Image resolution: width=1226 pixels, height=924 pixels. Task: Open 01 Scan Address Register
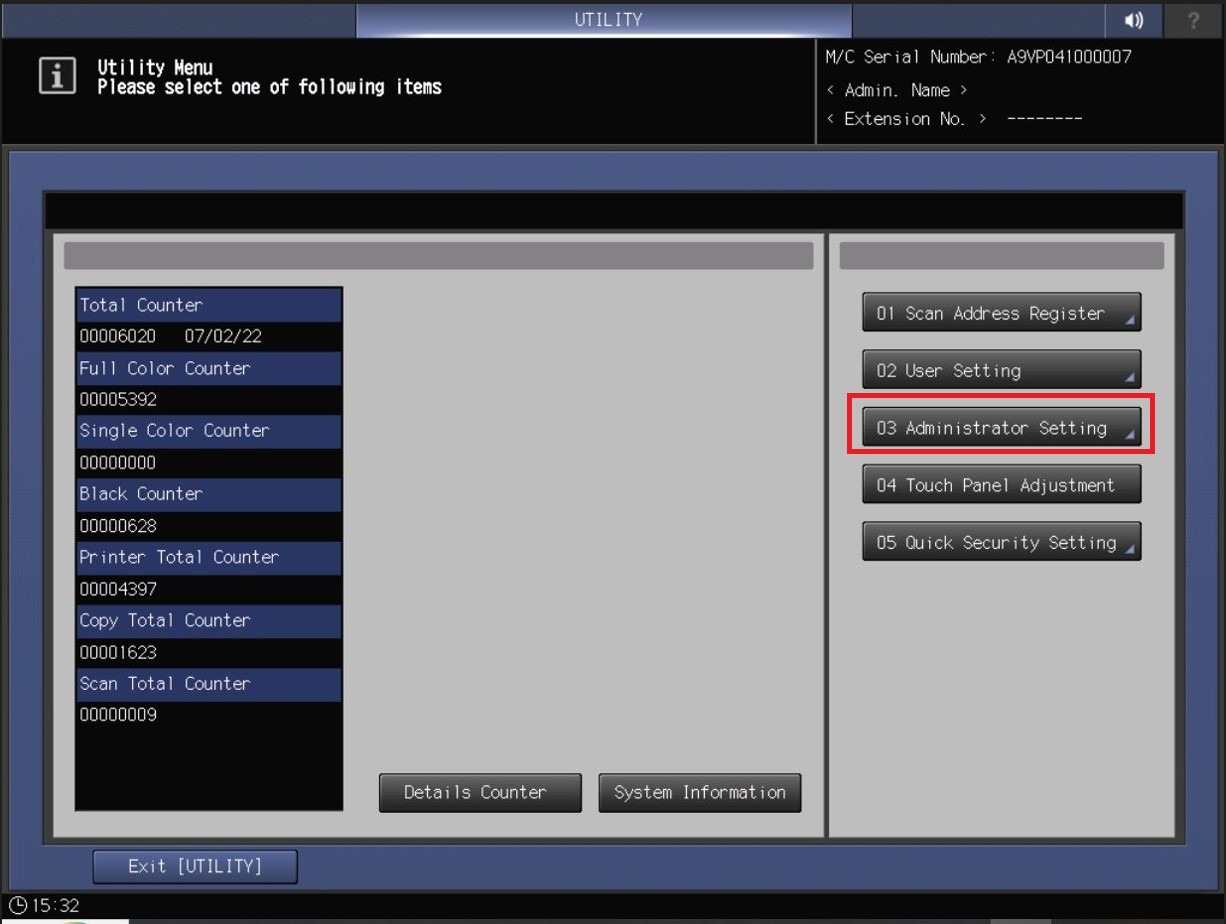[1001, 313]
